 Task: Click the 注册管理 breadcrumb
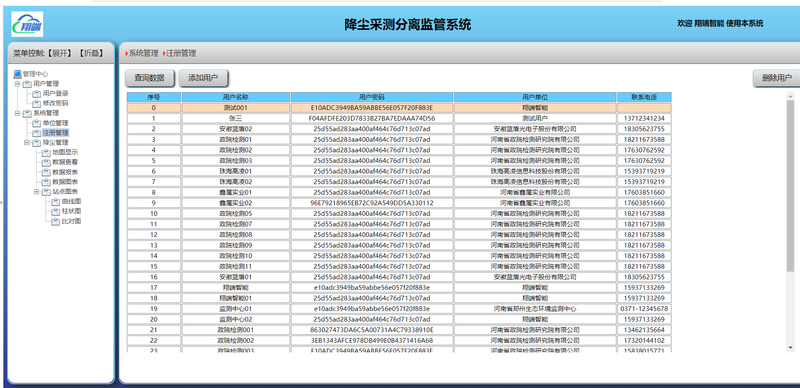[x=181, y=53]
